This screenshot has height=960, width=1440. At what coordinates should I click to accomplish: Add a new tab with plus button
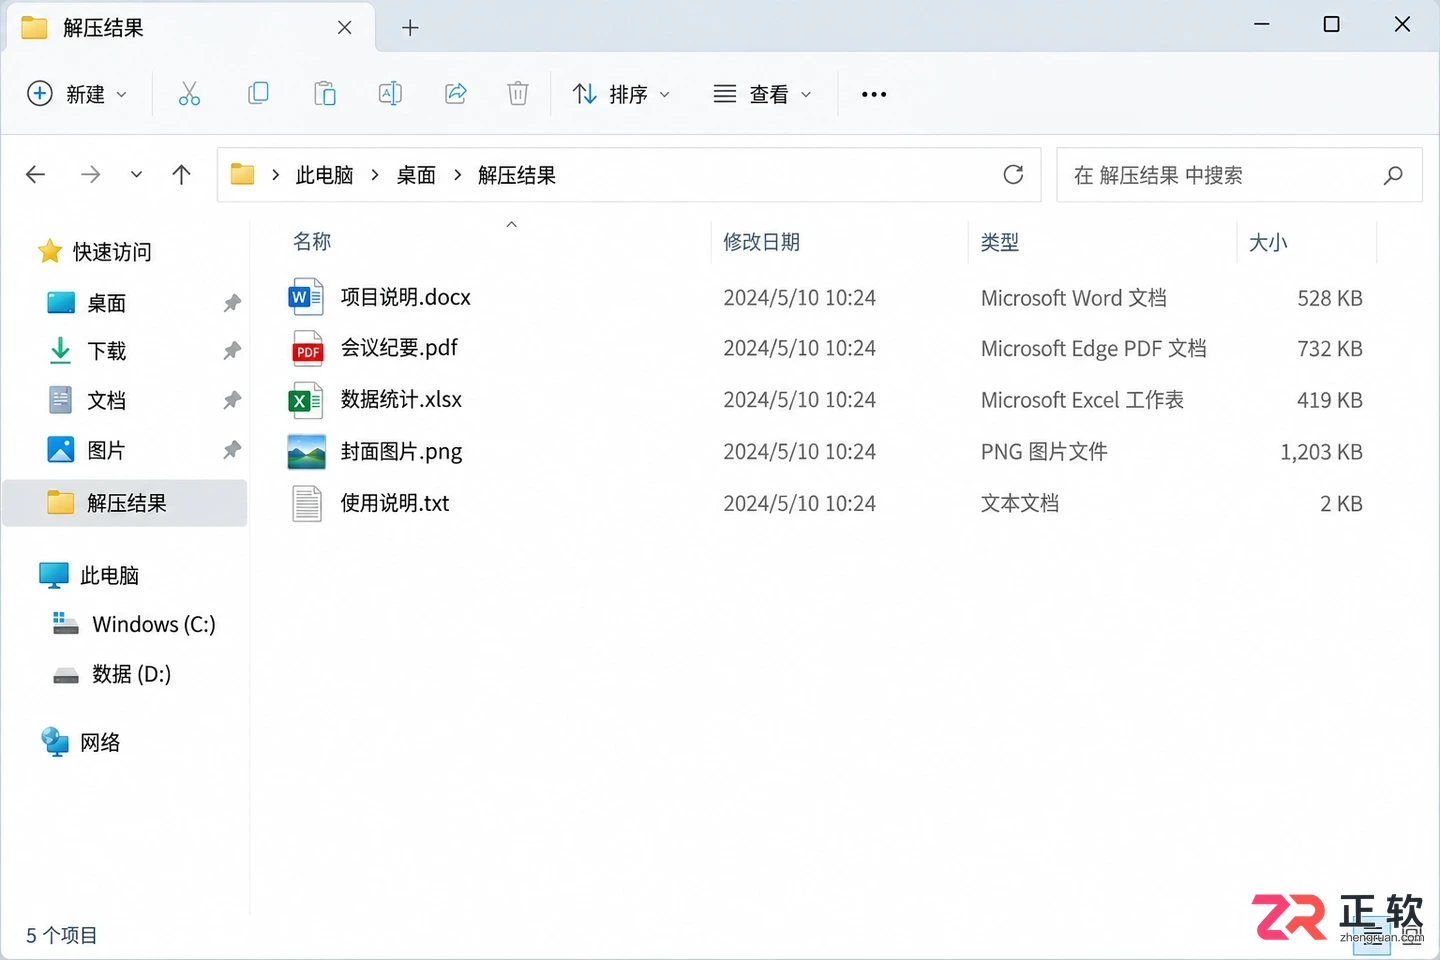tap(410, 27)
